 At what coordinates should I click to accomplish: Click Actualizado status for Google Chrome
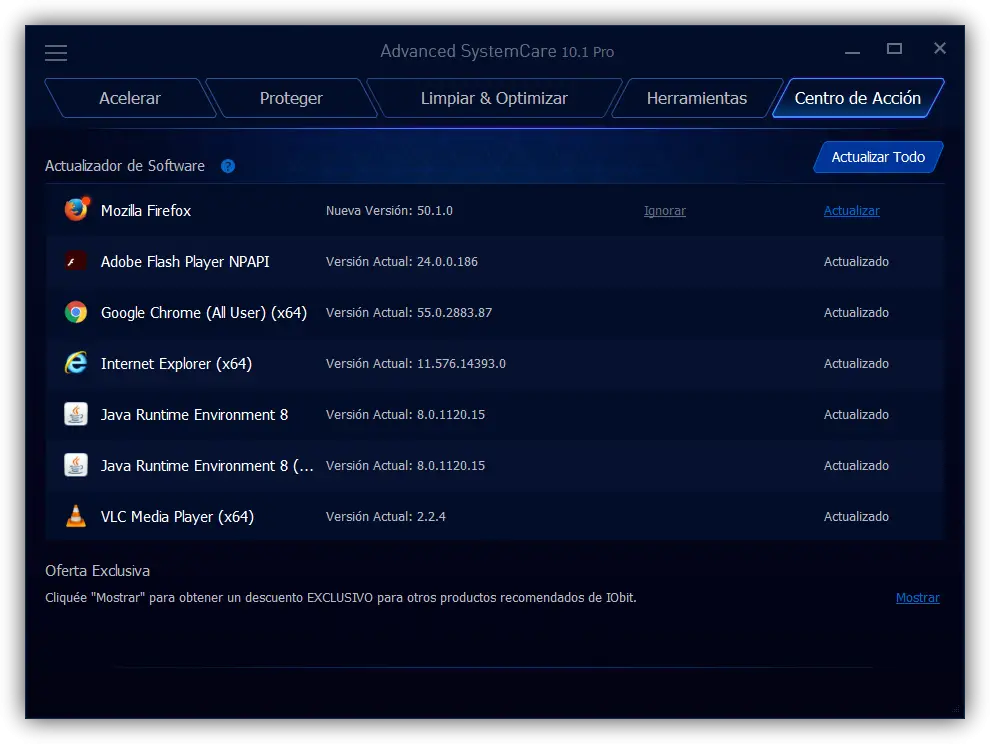(856, 313)
